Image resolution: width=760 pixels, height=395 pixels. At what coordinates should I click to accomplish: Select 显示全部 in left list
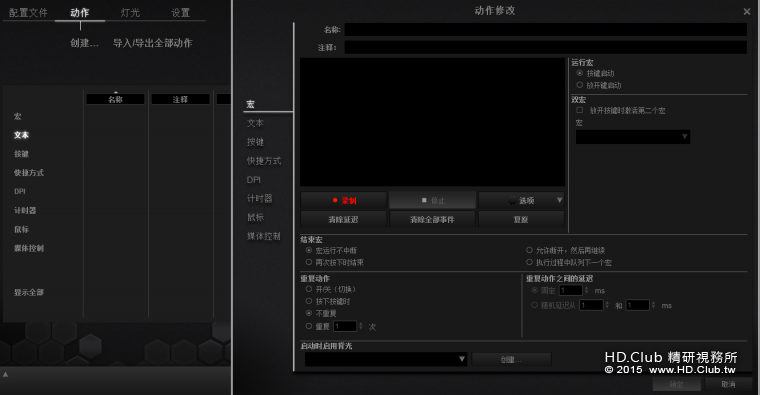[29, 293]
